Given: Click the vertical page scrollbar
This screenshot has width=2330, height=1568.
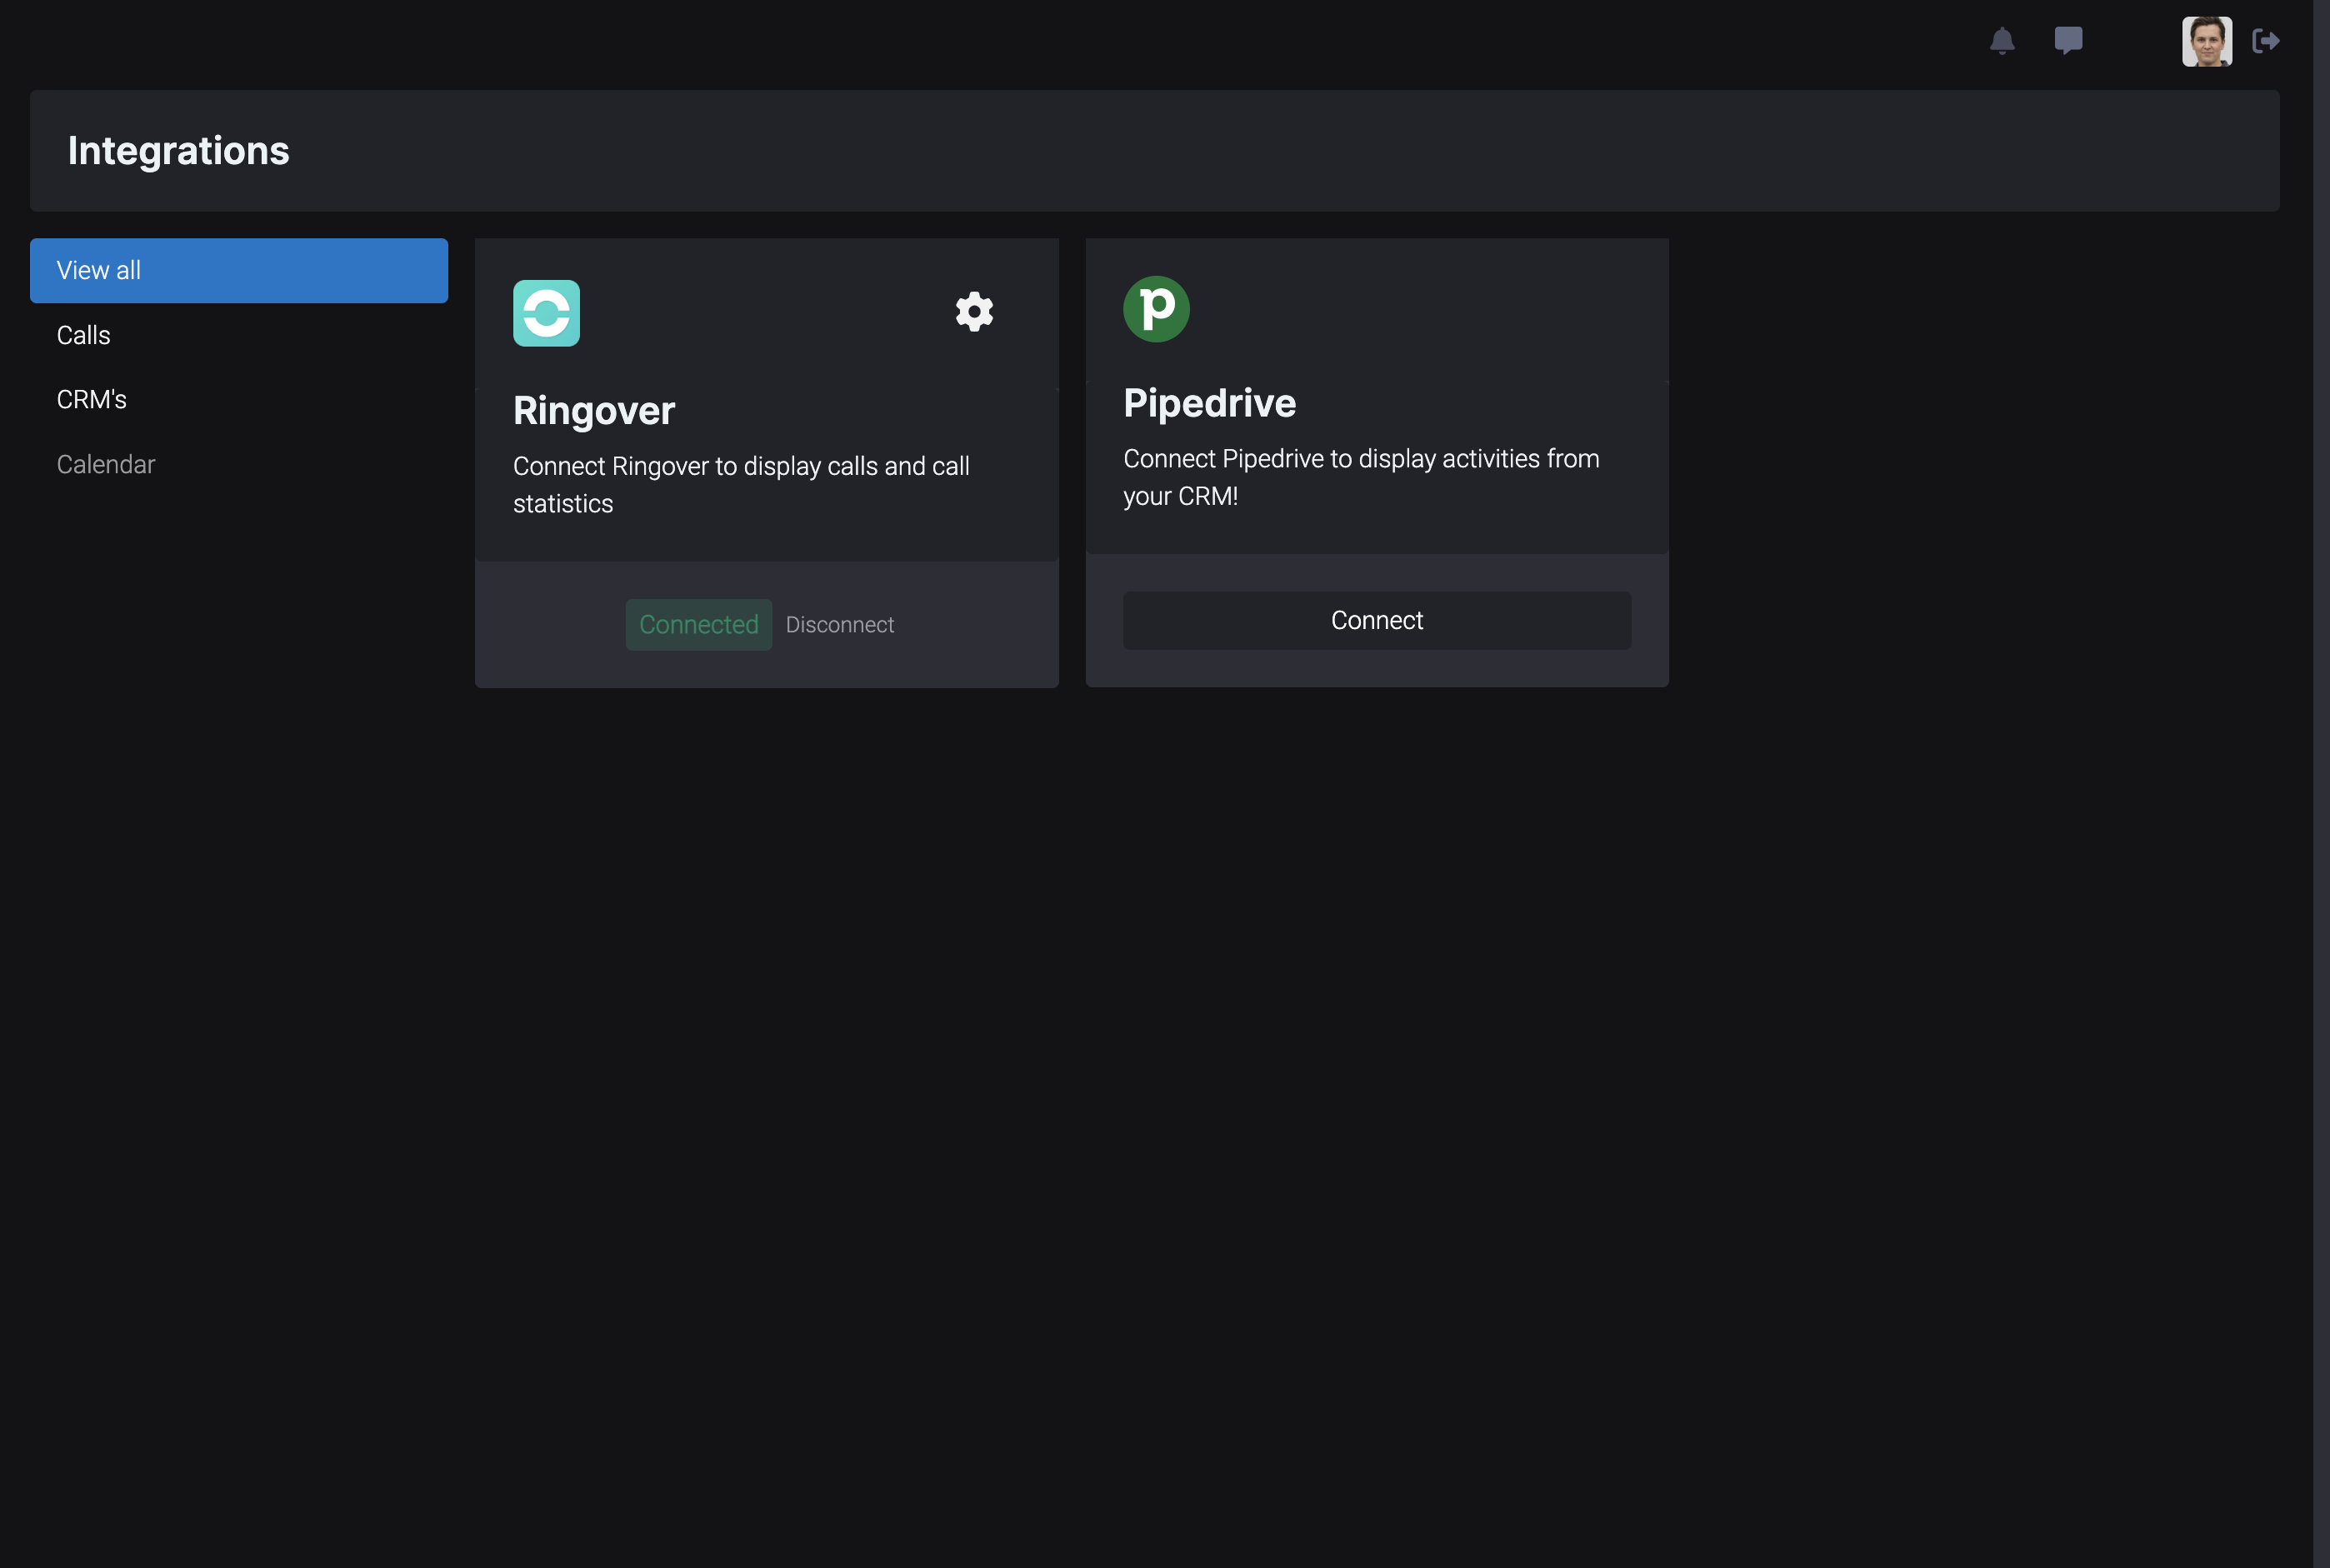Looking at the screenshot, I should [2321, 784].
